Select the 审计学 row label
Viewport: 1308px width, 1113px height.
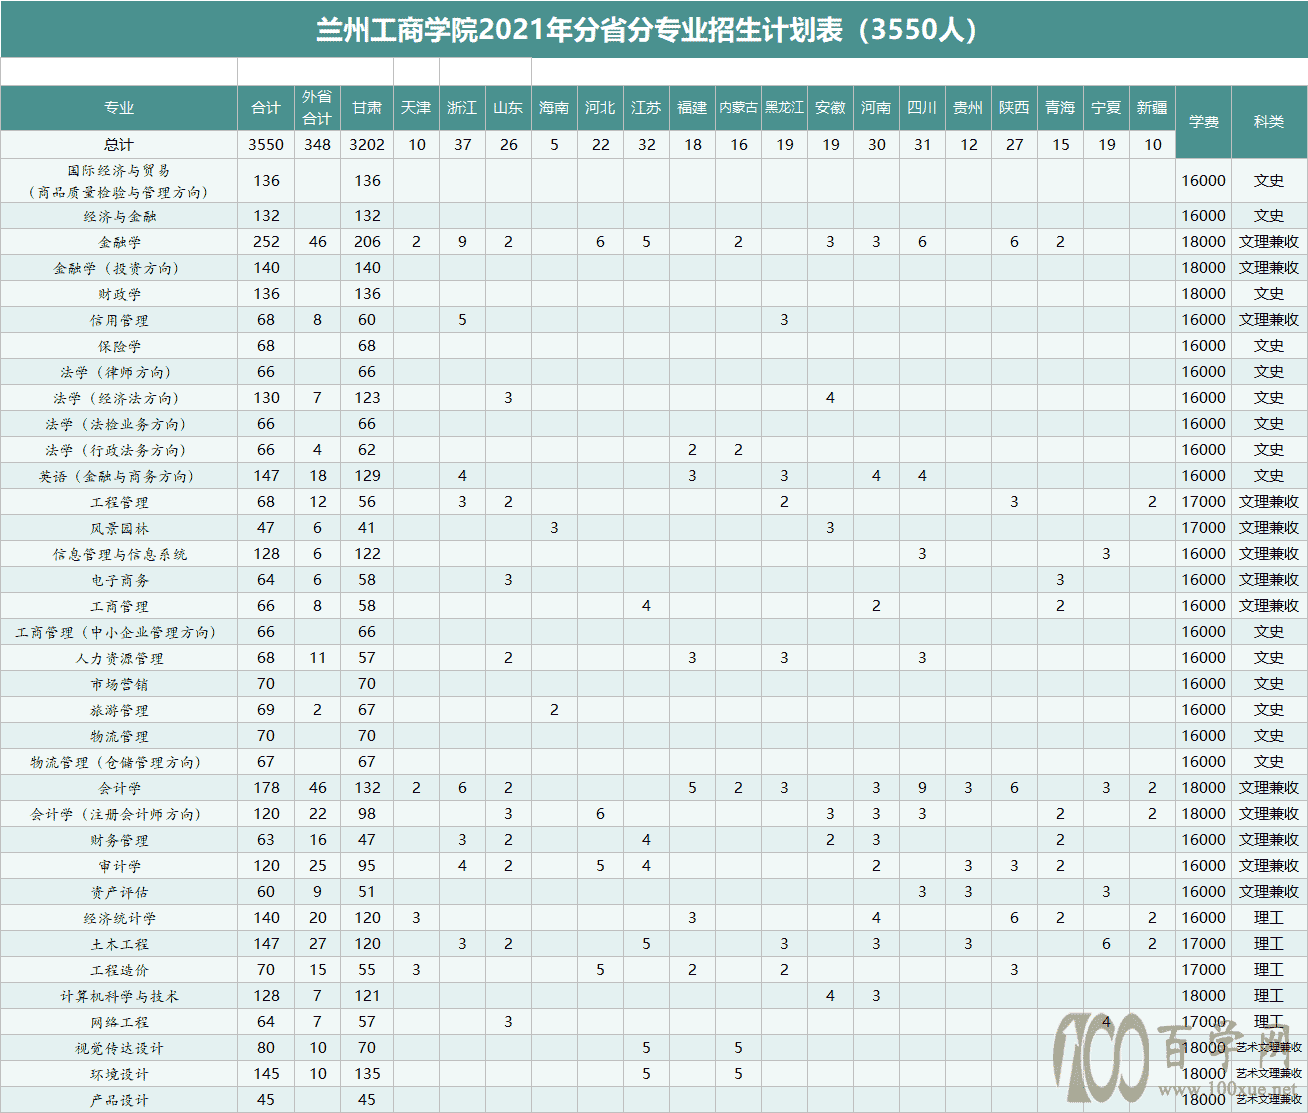tap(119, 866)
